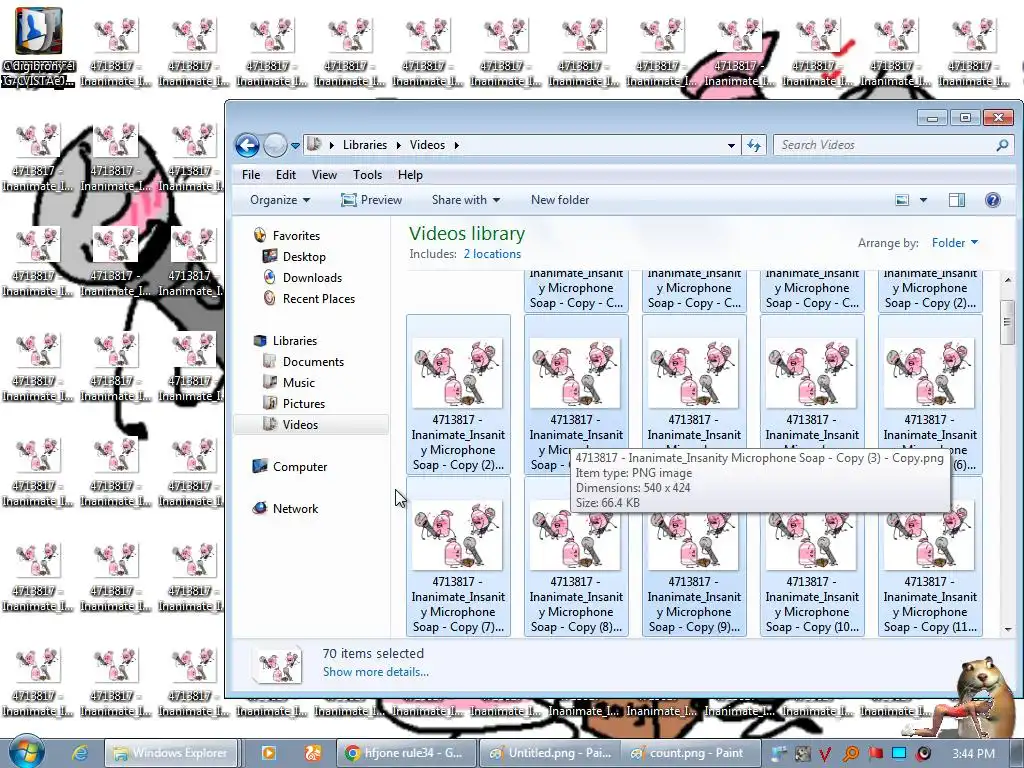Click the search magnifier icon
This screenshot has height=768, width=1024.
pyautogui.click(x=1002, y=145)
